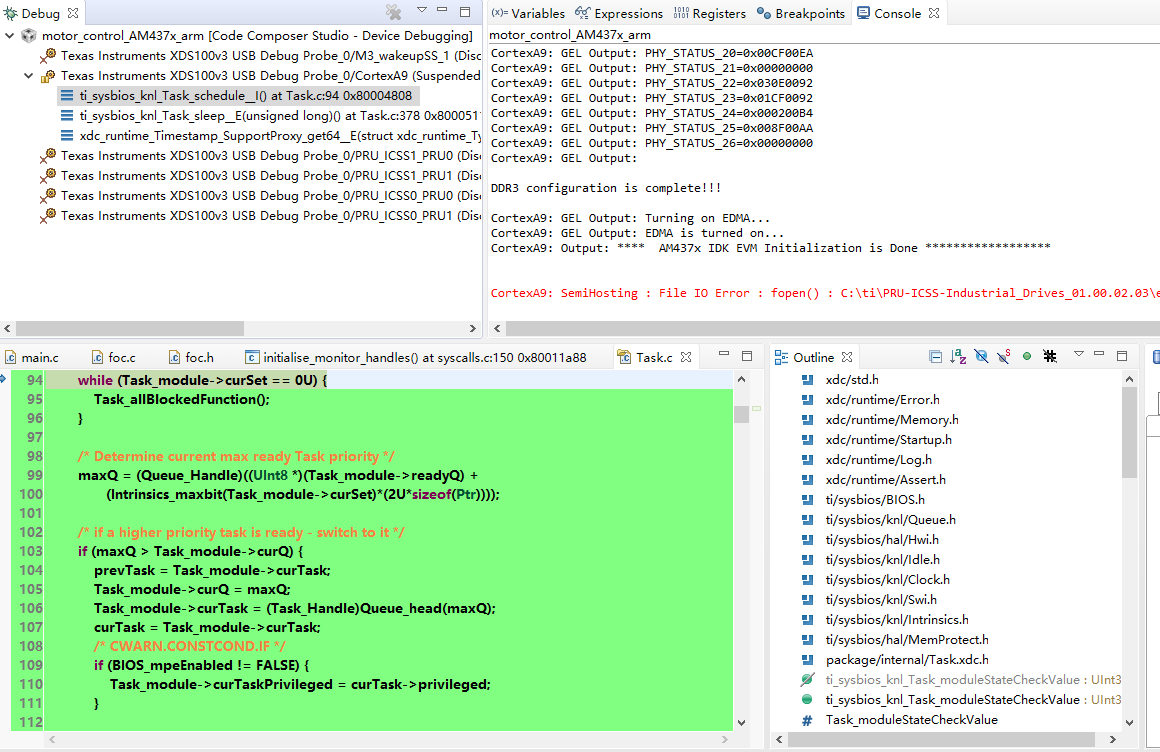Close the Console tab

pos(934,13)
